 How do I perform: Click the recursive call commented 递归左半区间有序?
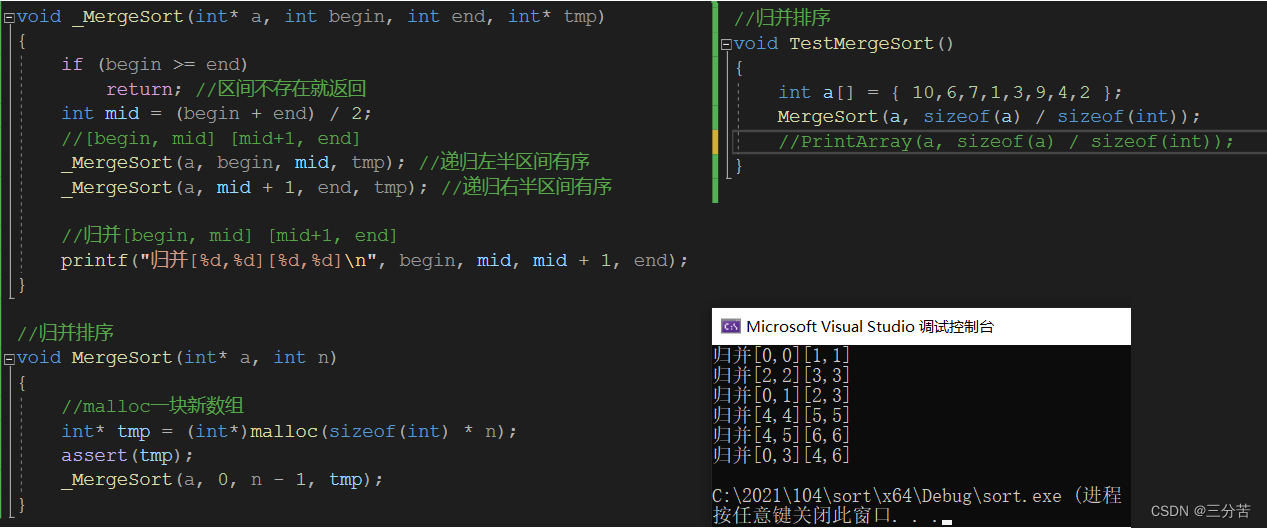tap(326, 162)
